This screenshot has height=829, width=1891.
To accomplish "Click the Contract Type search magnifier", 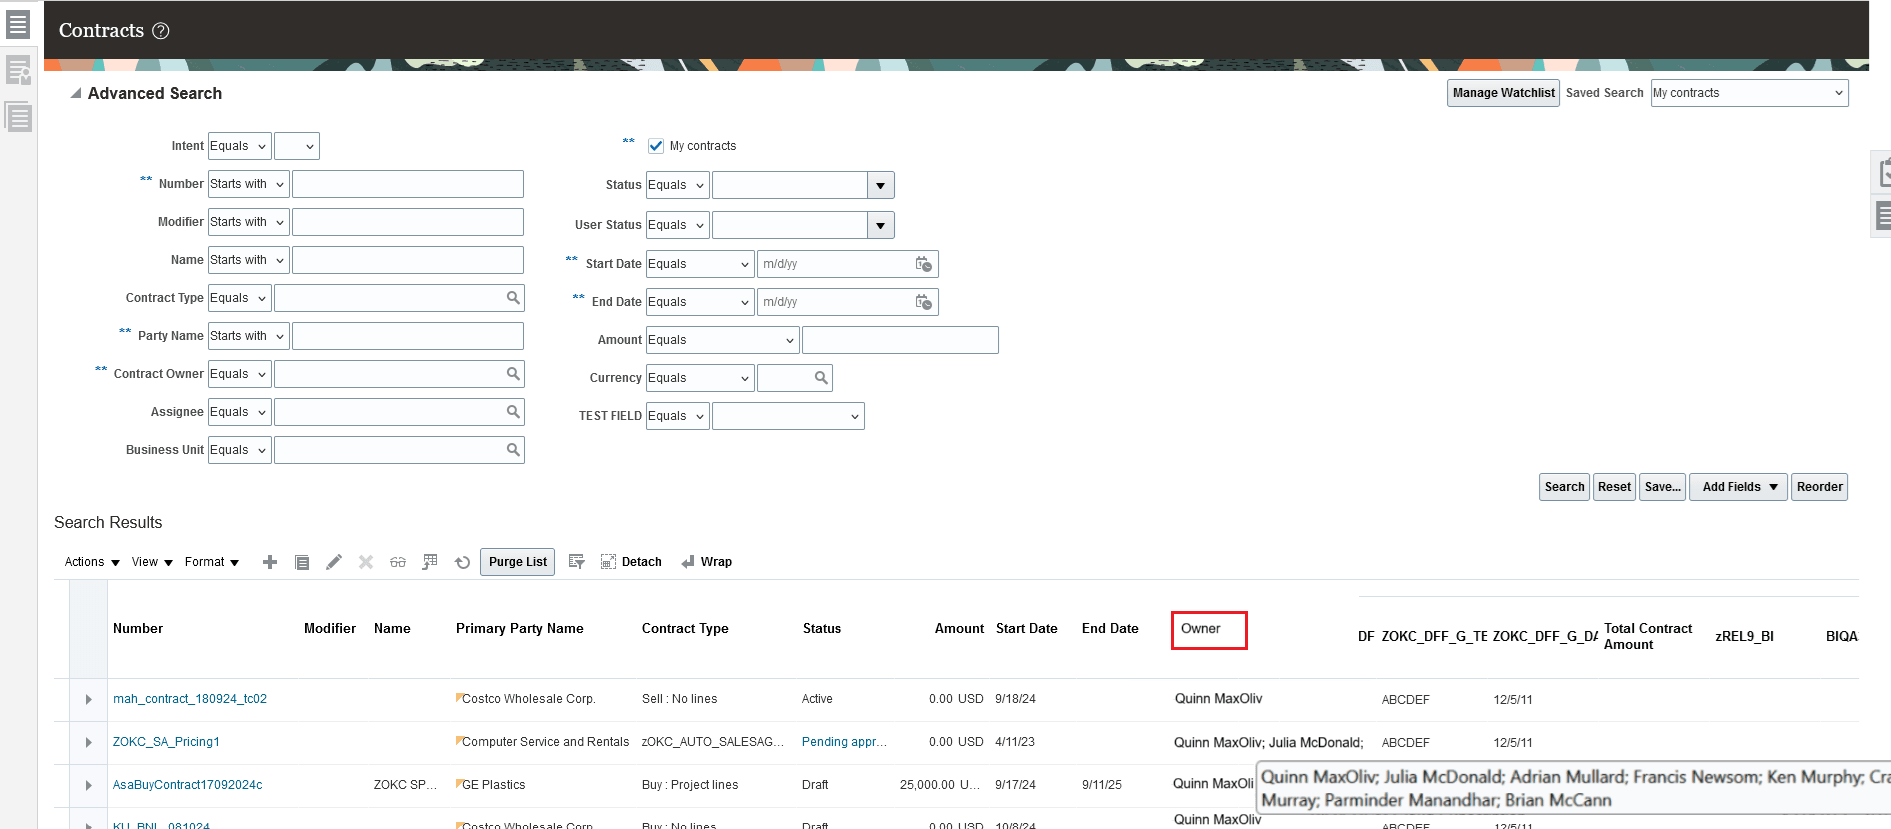I will 513,298.
